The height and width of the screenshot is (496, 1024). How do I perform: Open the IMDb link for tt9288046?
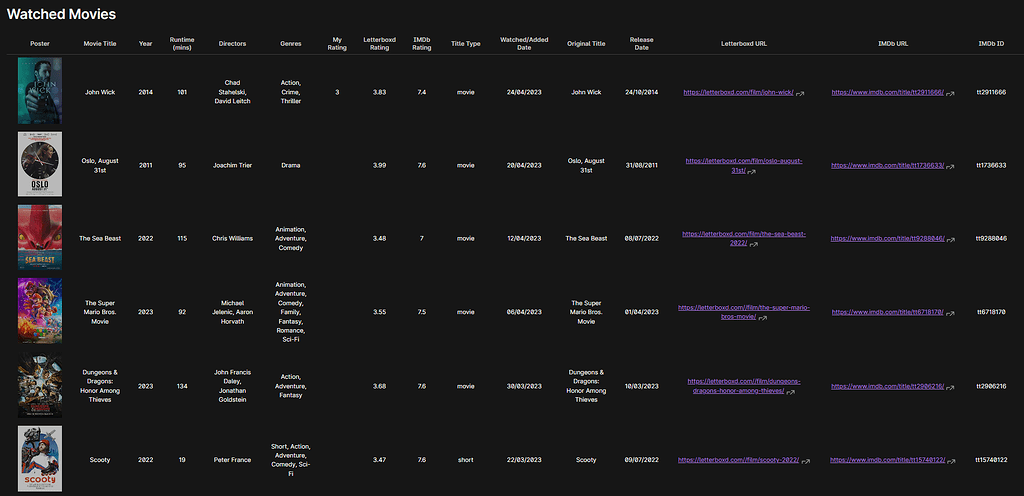coord(887,239)
